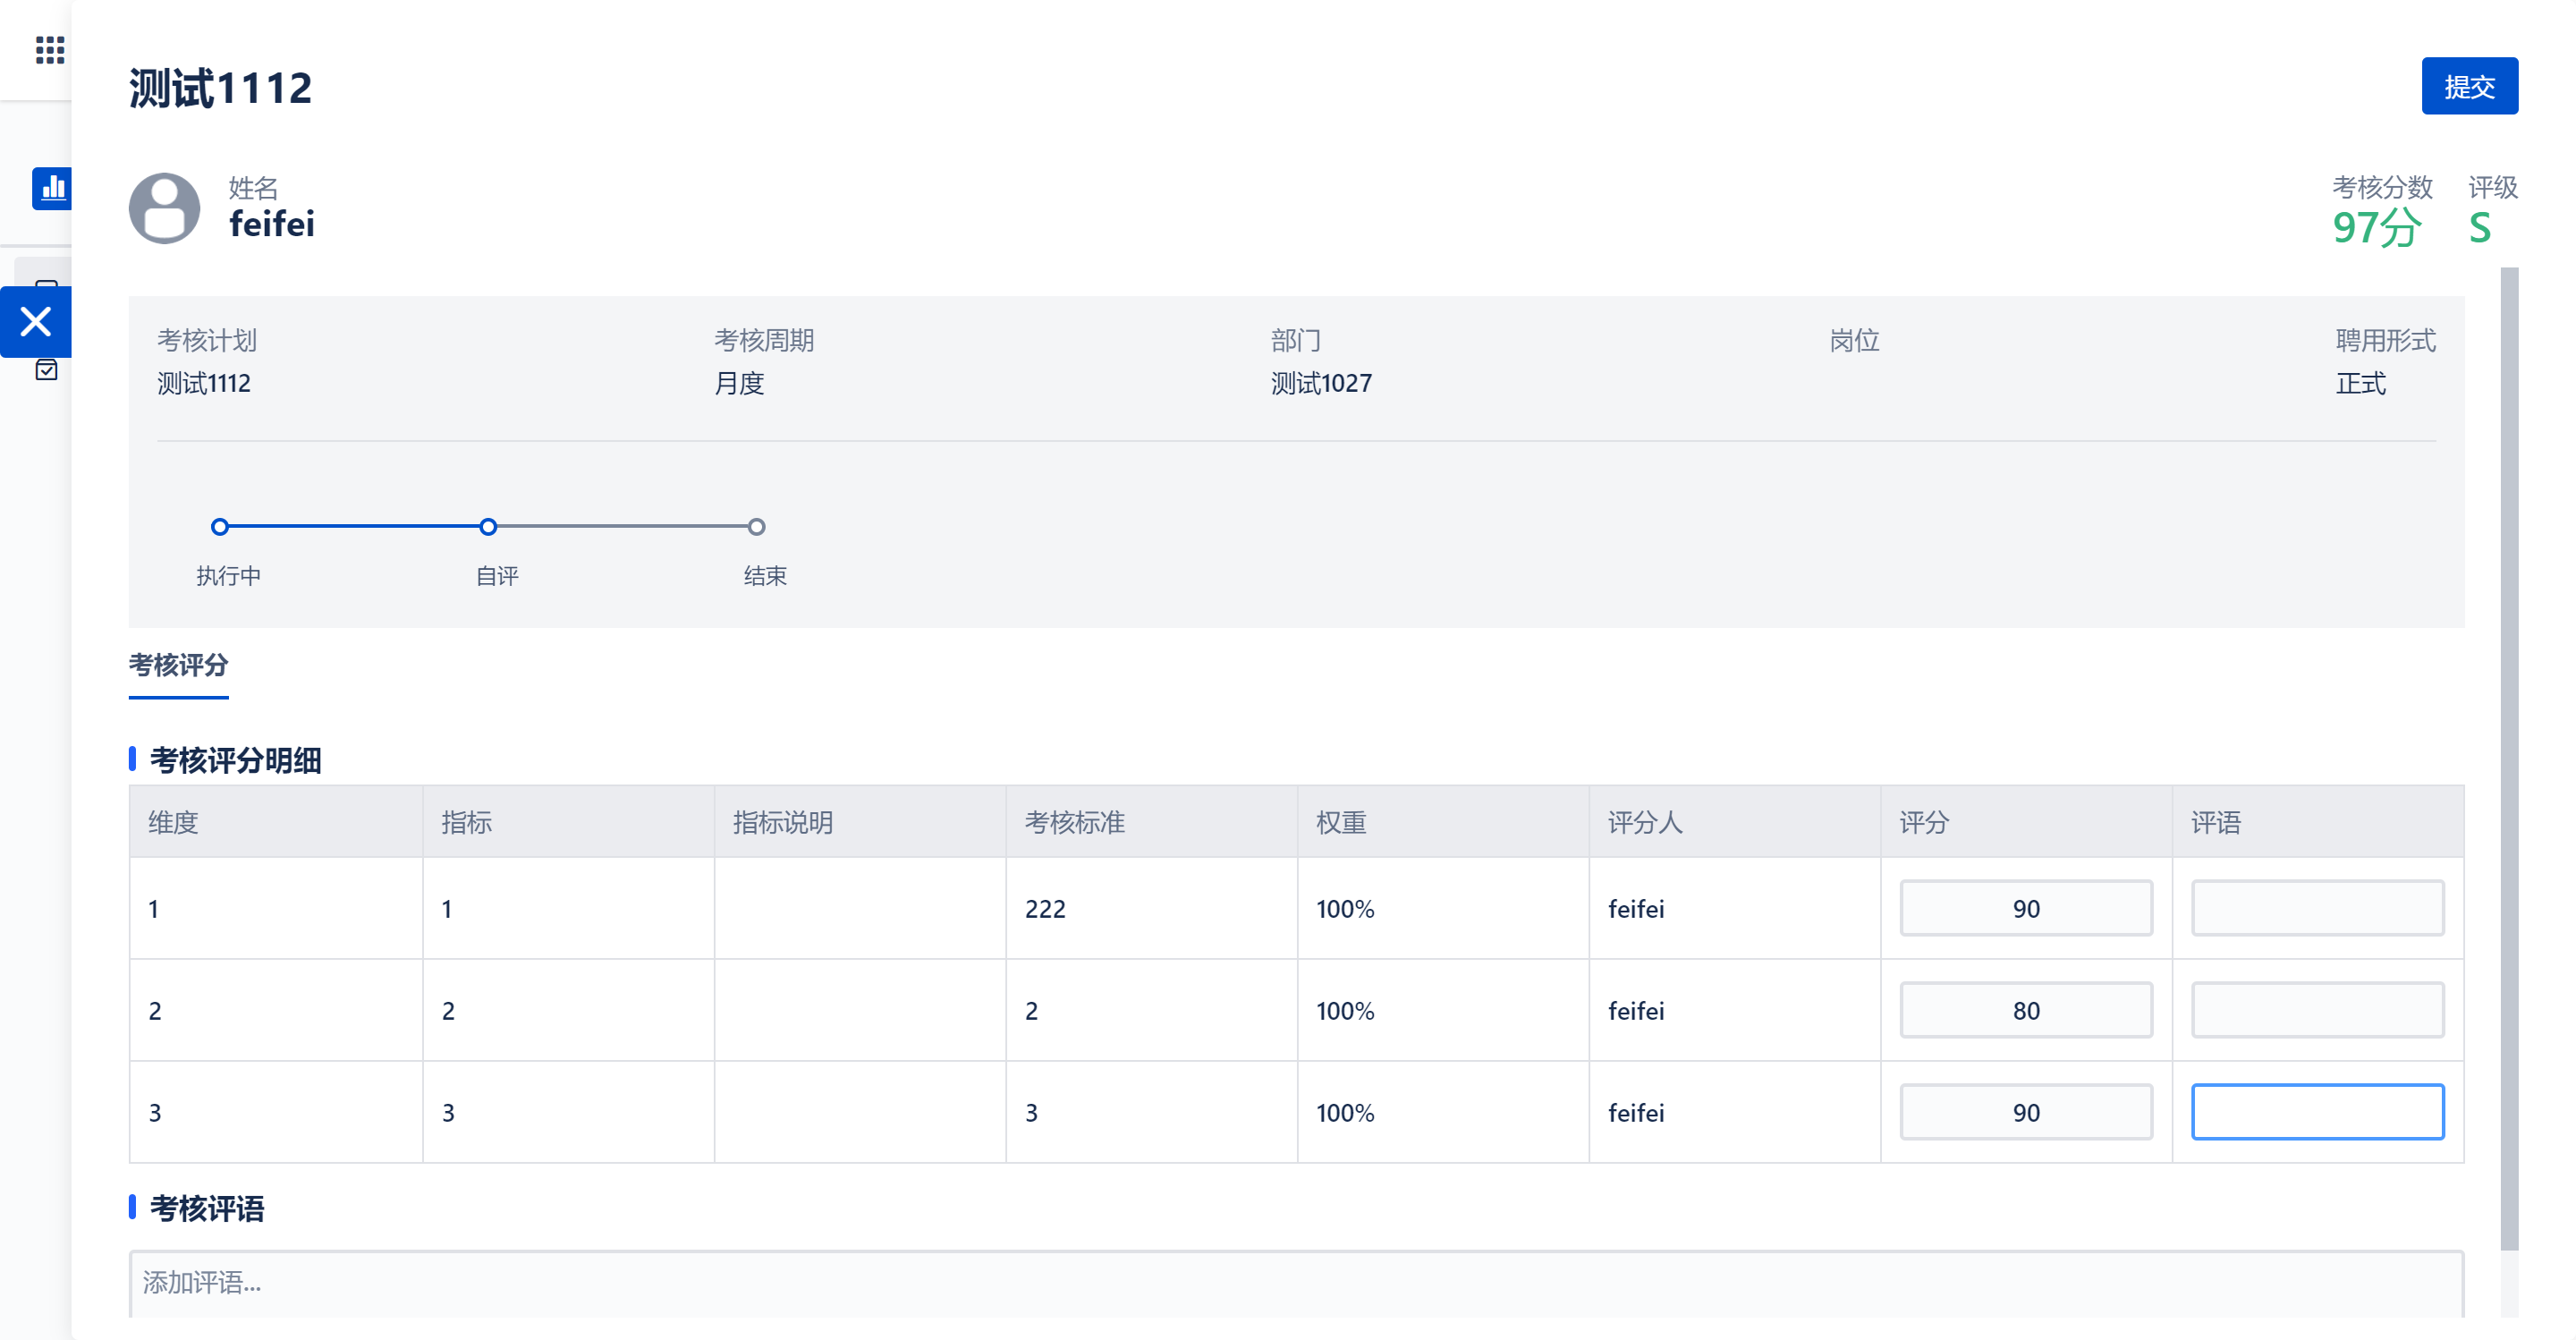Submit the assessment with 提交 button
2576x1340 pixels.
point(2469,86)
